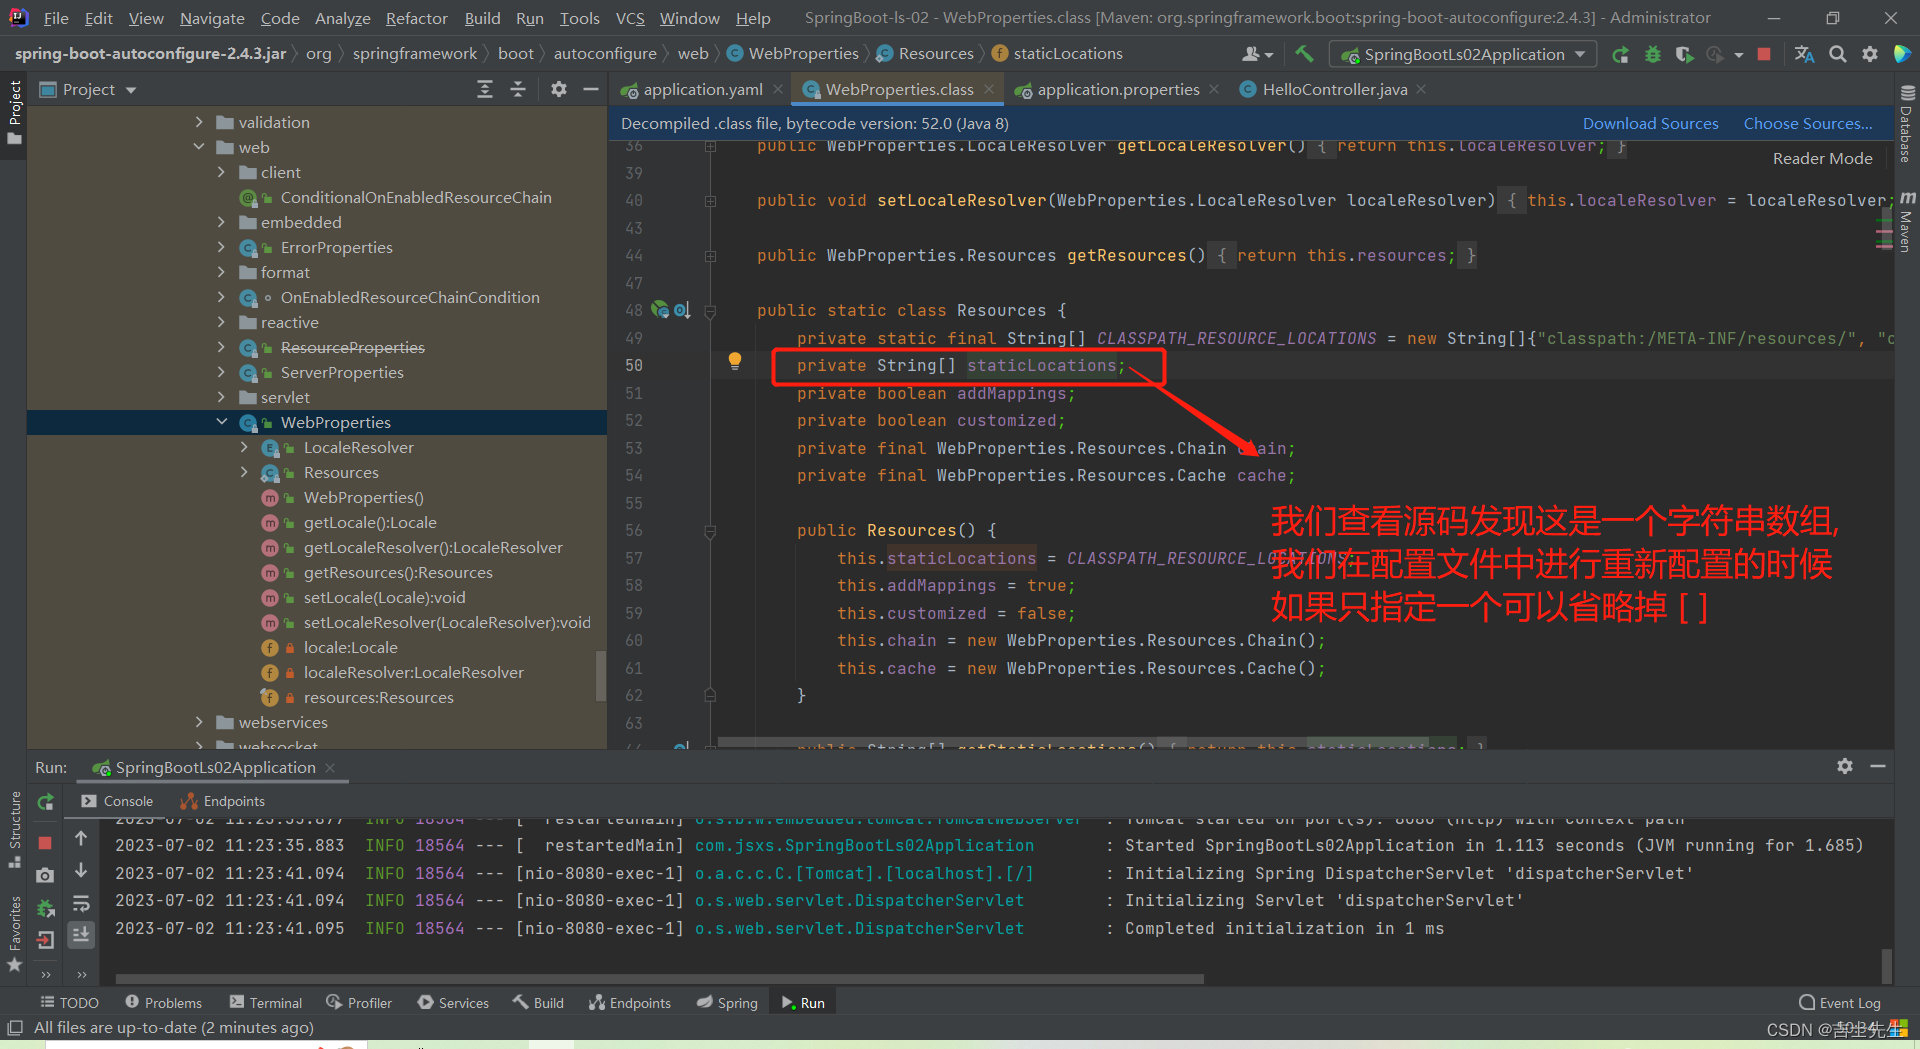Open Search Everywhere magnifier icon
Image resolution: width=1920 pixels, height=1049 pixels.
point(1838,54)
